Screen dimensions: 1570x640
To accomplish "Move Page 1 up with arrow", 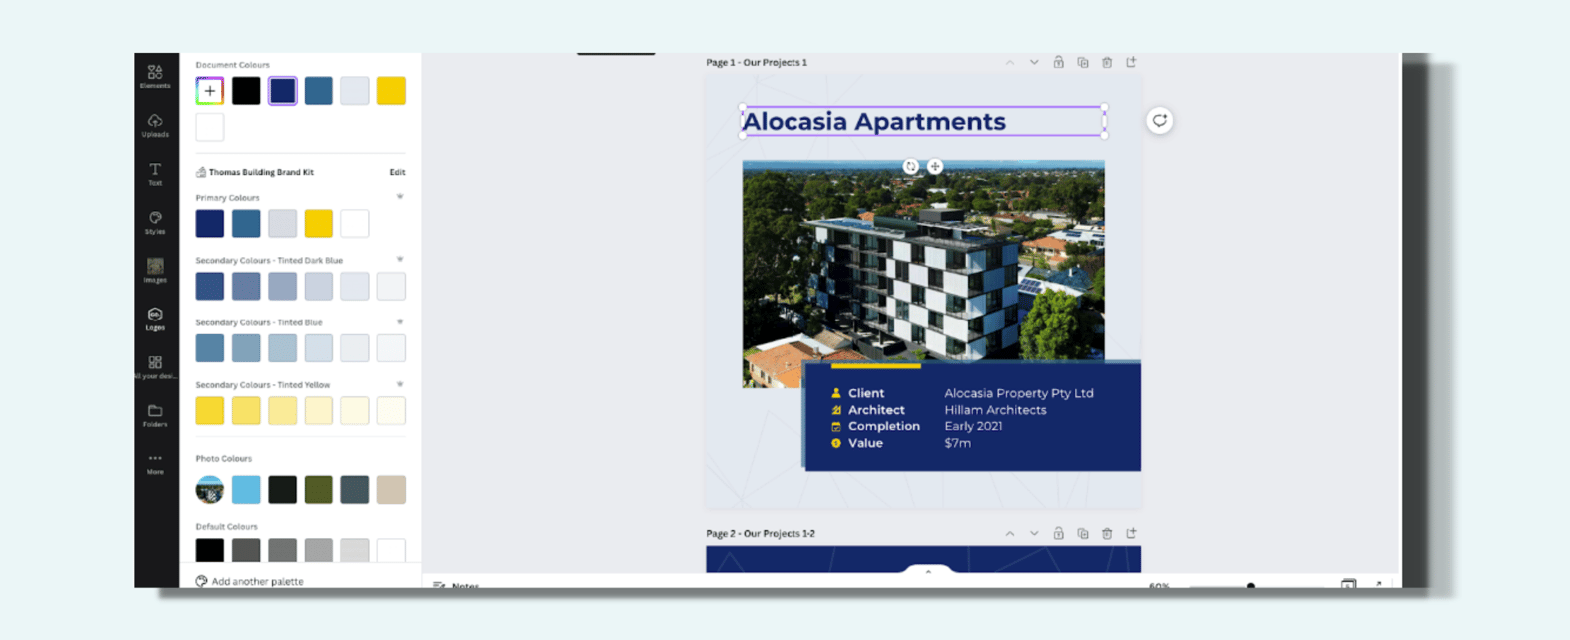I will pos(1010,62).
